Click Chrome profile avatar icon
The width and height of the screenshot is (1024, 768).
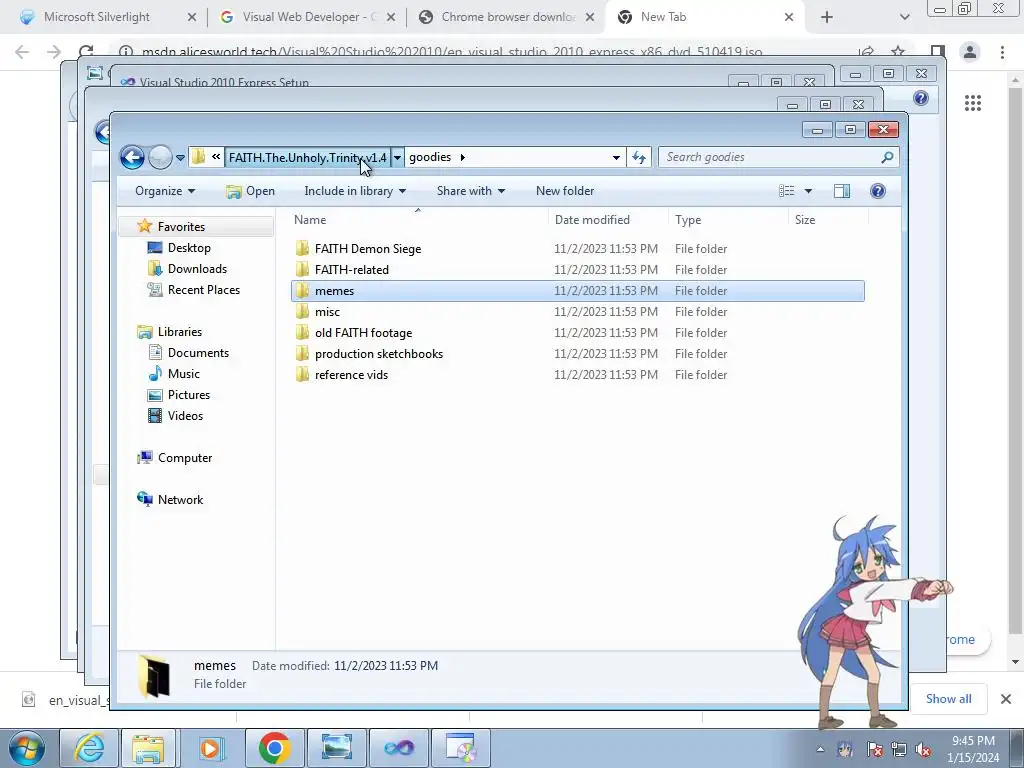click(x=970, y=52)
